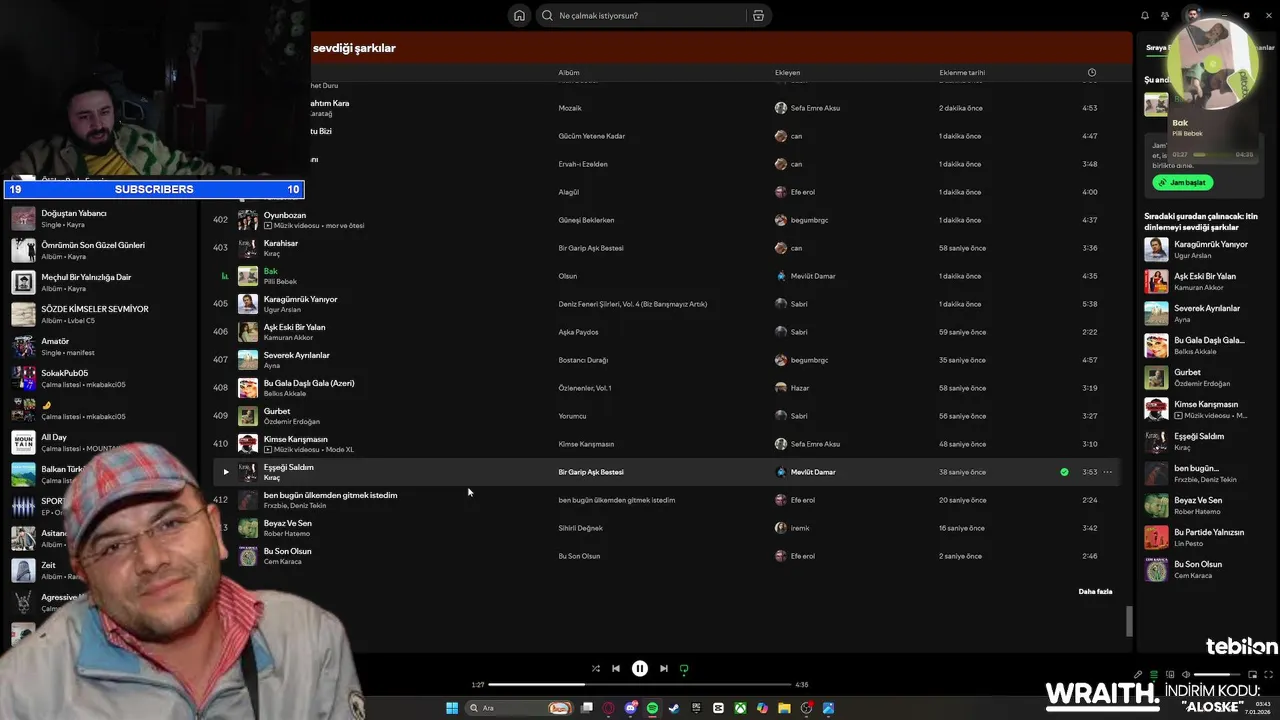Open the All Day playlist
Image resolution: width=1280 pixels, height=720 pixels.
point(100,442)
